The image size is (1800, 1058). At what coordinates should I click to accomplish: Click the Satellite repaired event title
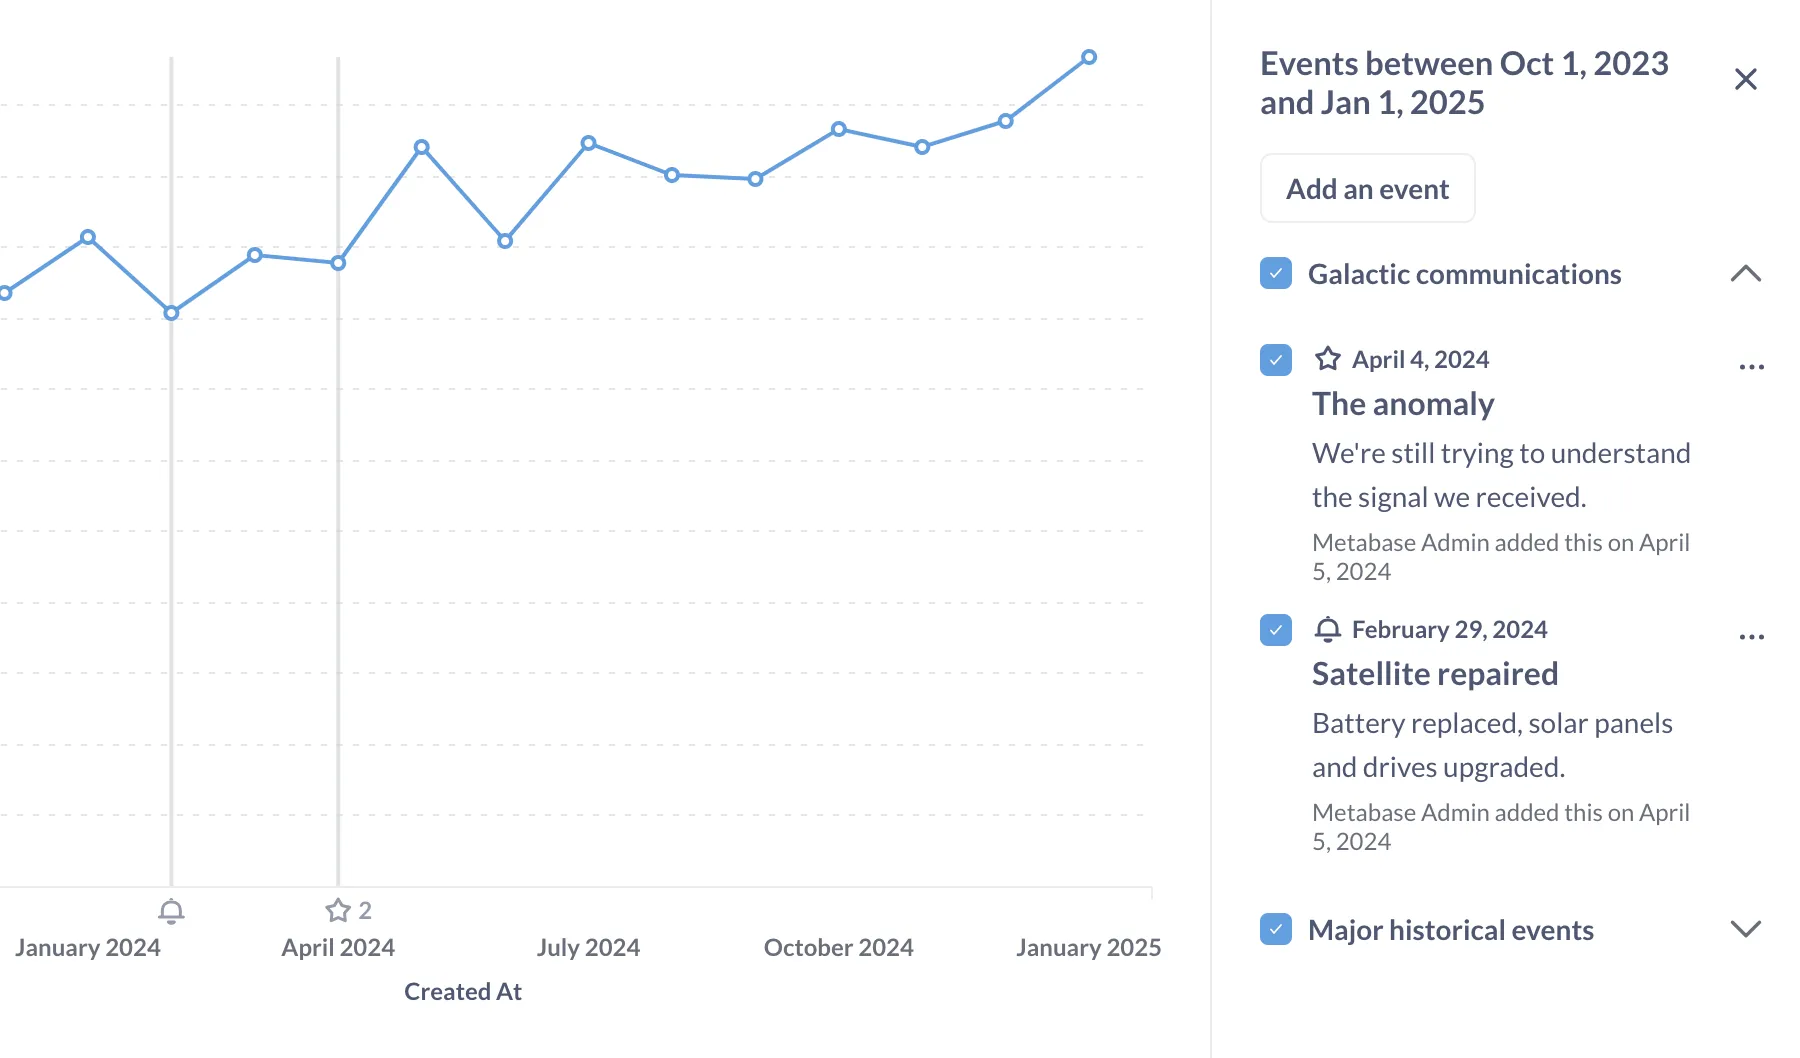[x=1435, y=674]
